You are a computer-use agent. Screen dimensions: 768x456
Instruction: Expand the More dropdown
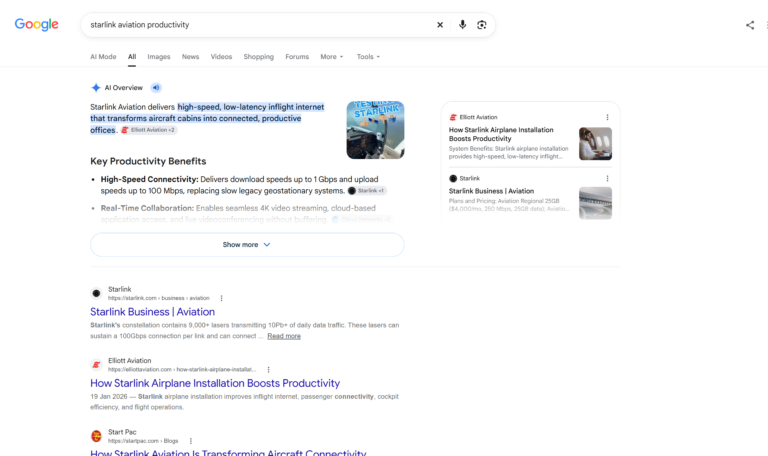click(x=332, y=57)
